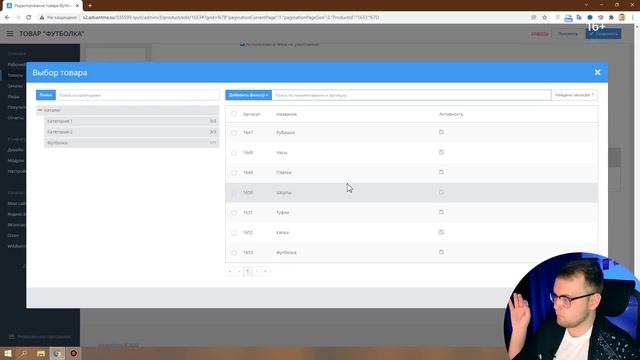
Task: Go to next page in pagination
Action: pos(256,271)
